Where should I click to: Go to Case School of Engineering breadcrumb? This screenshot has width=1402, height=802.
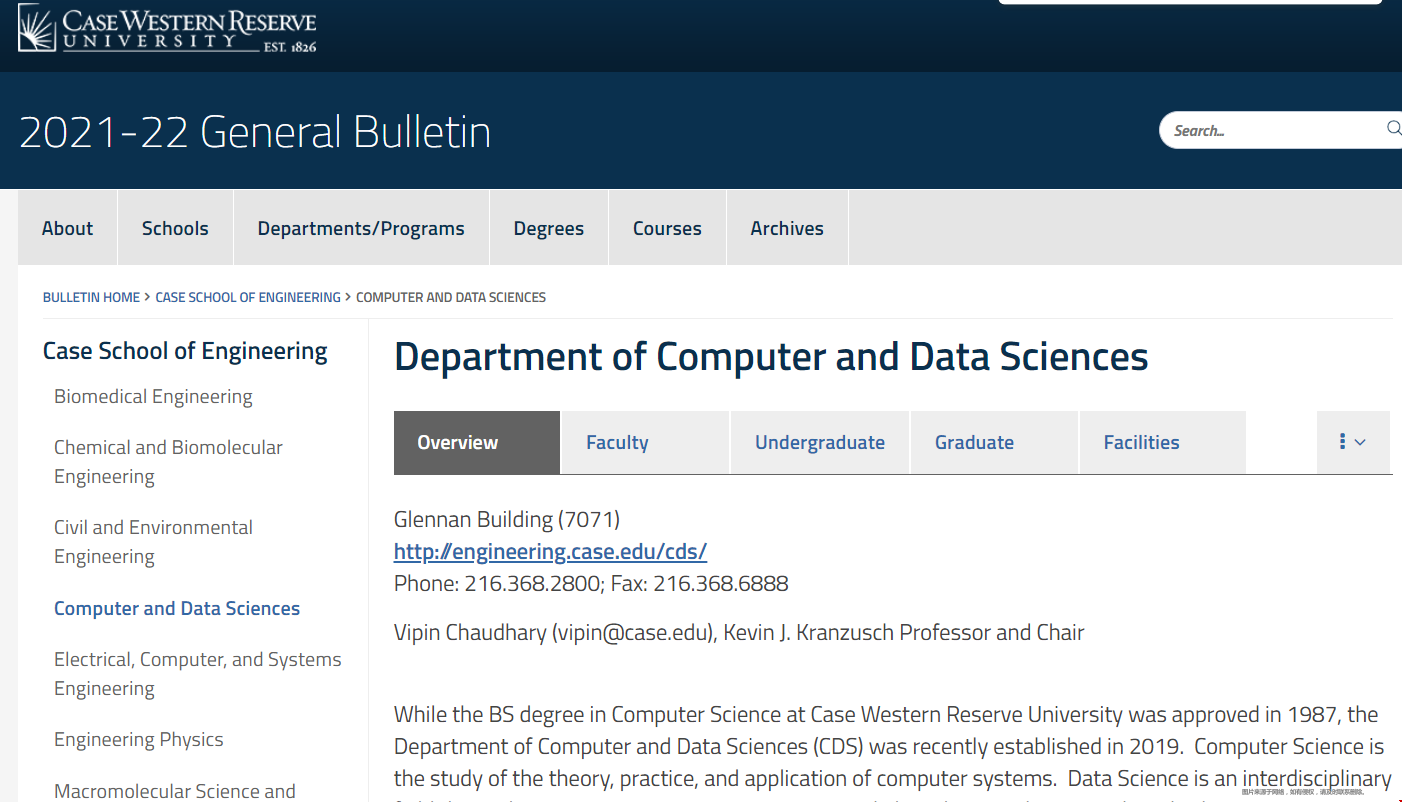coord(248,297)
